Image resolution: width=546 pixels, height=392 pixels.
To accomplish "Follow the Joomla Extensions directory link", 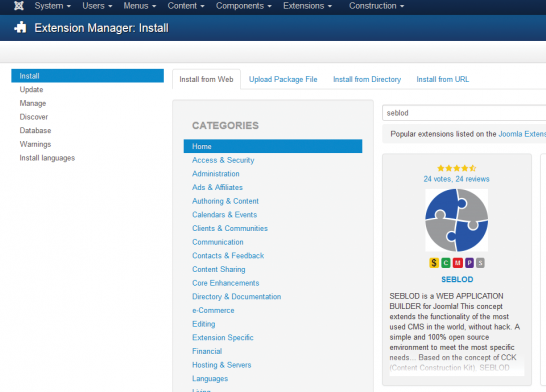I will click(522, 134).
